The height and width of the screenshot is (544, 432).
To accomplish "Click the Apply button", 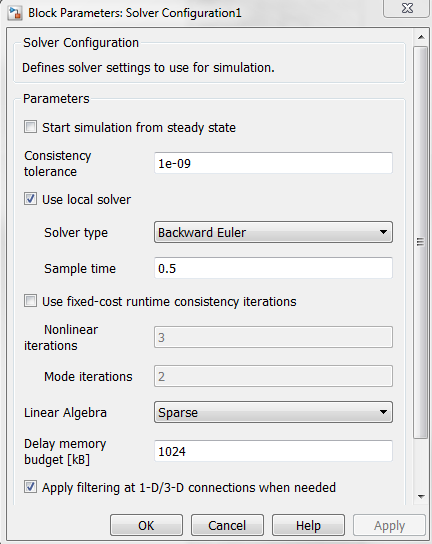I will (389, 525).
